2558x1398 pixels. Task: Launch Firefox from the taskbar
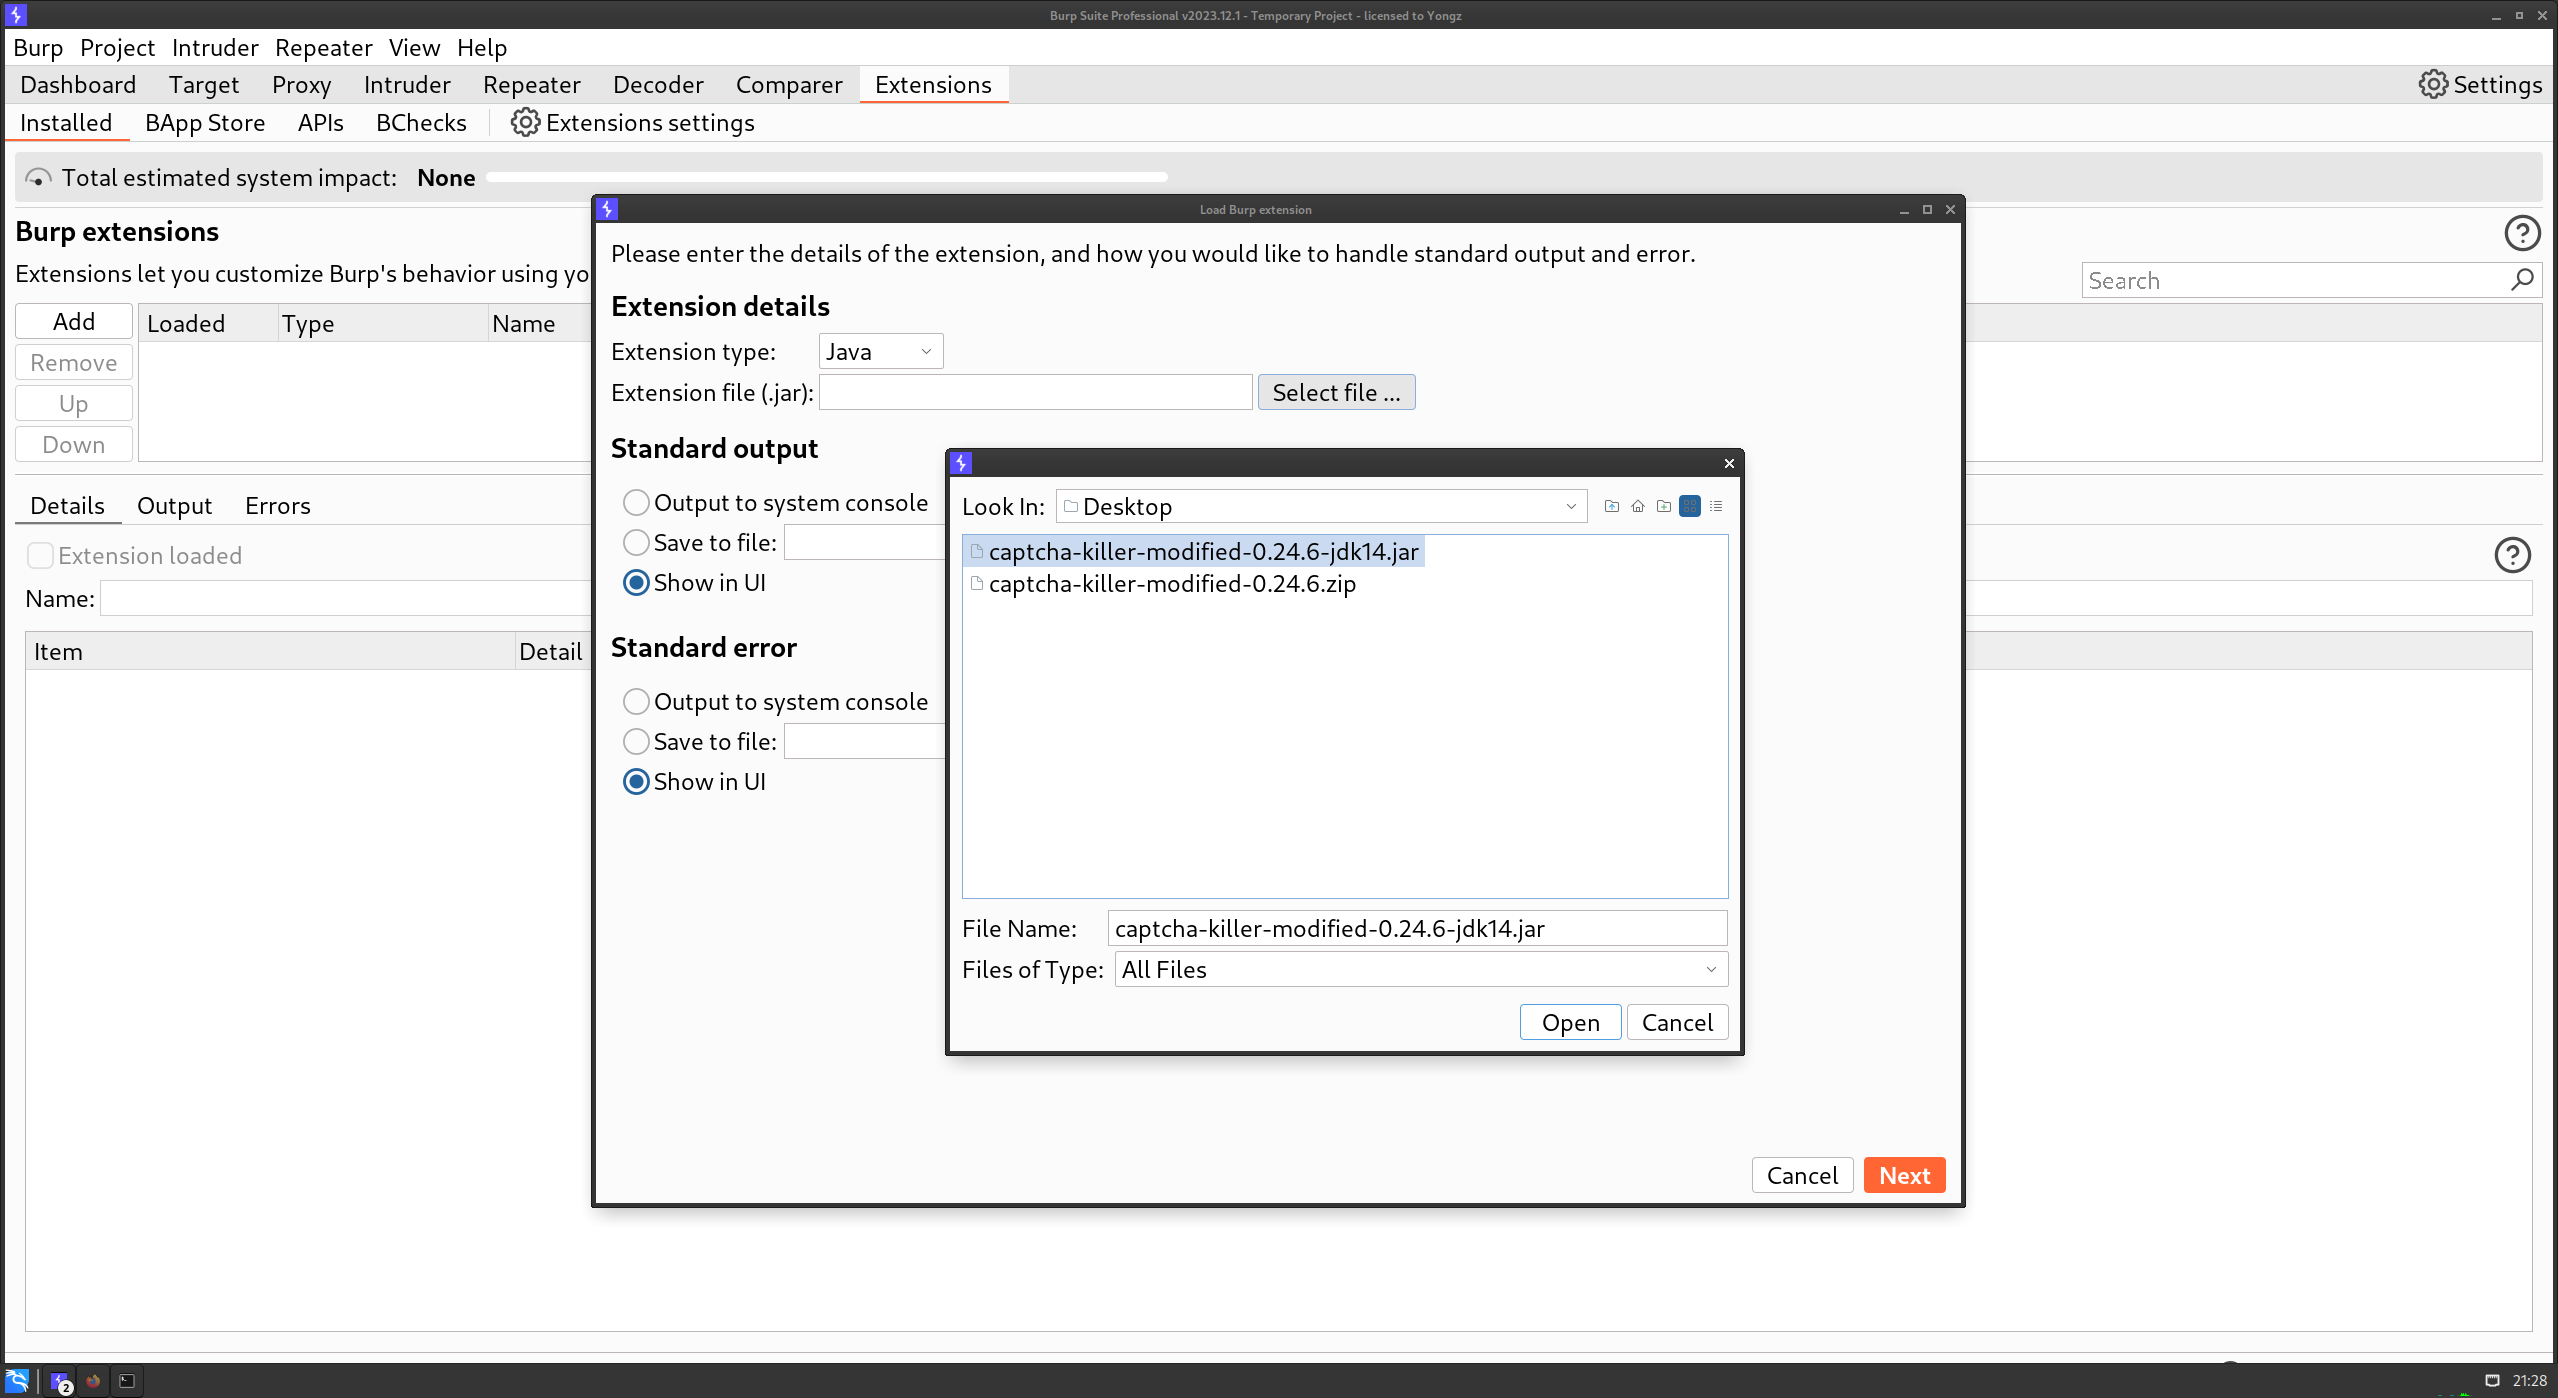coord(93,1381)
